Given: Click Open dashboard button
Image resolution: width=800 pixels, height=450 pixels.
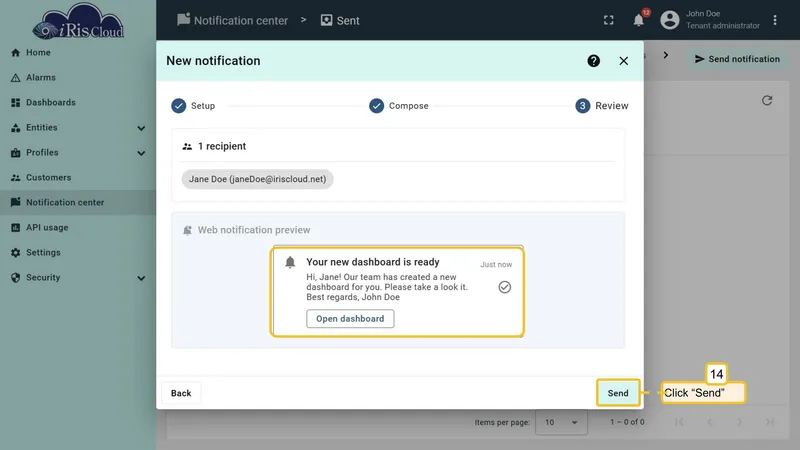Looking at the screenshot, I should point(350,318).
